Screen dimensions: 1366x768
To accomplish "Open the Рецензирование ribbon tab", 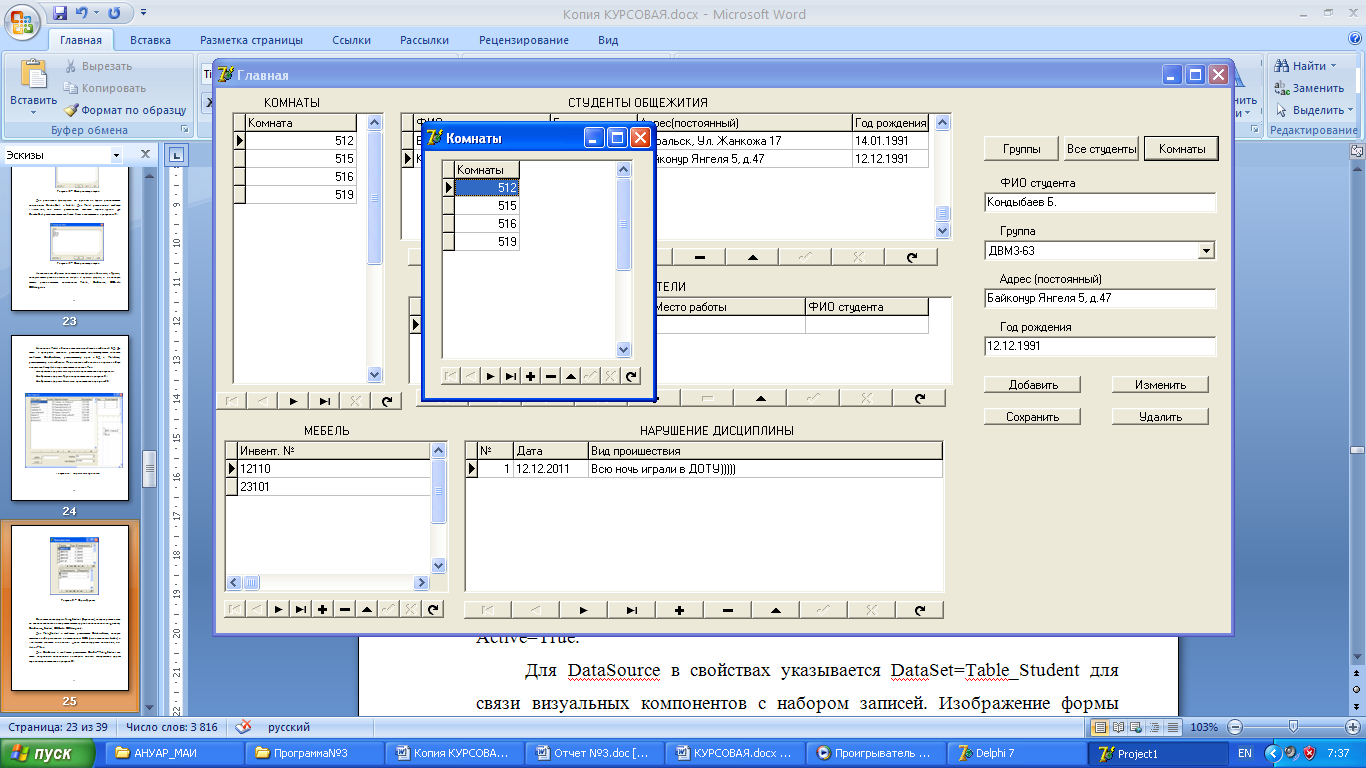I will pyautogui.click(x=523, y=40).
